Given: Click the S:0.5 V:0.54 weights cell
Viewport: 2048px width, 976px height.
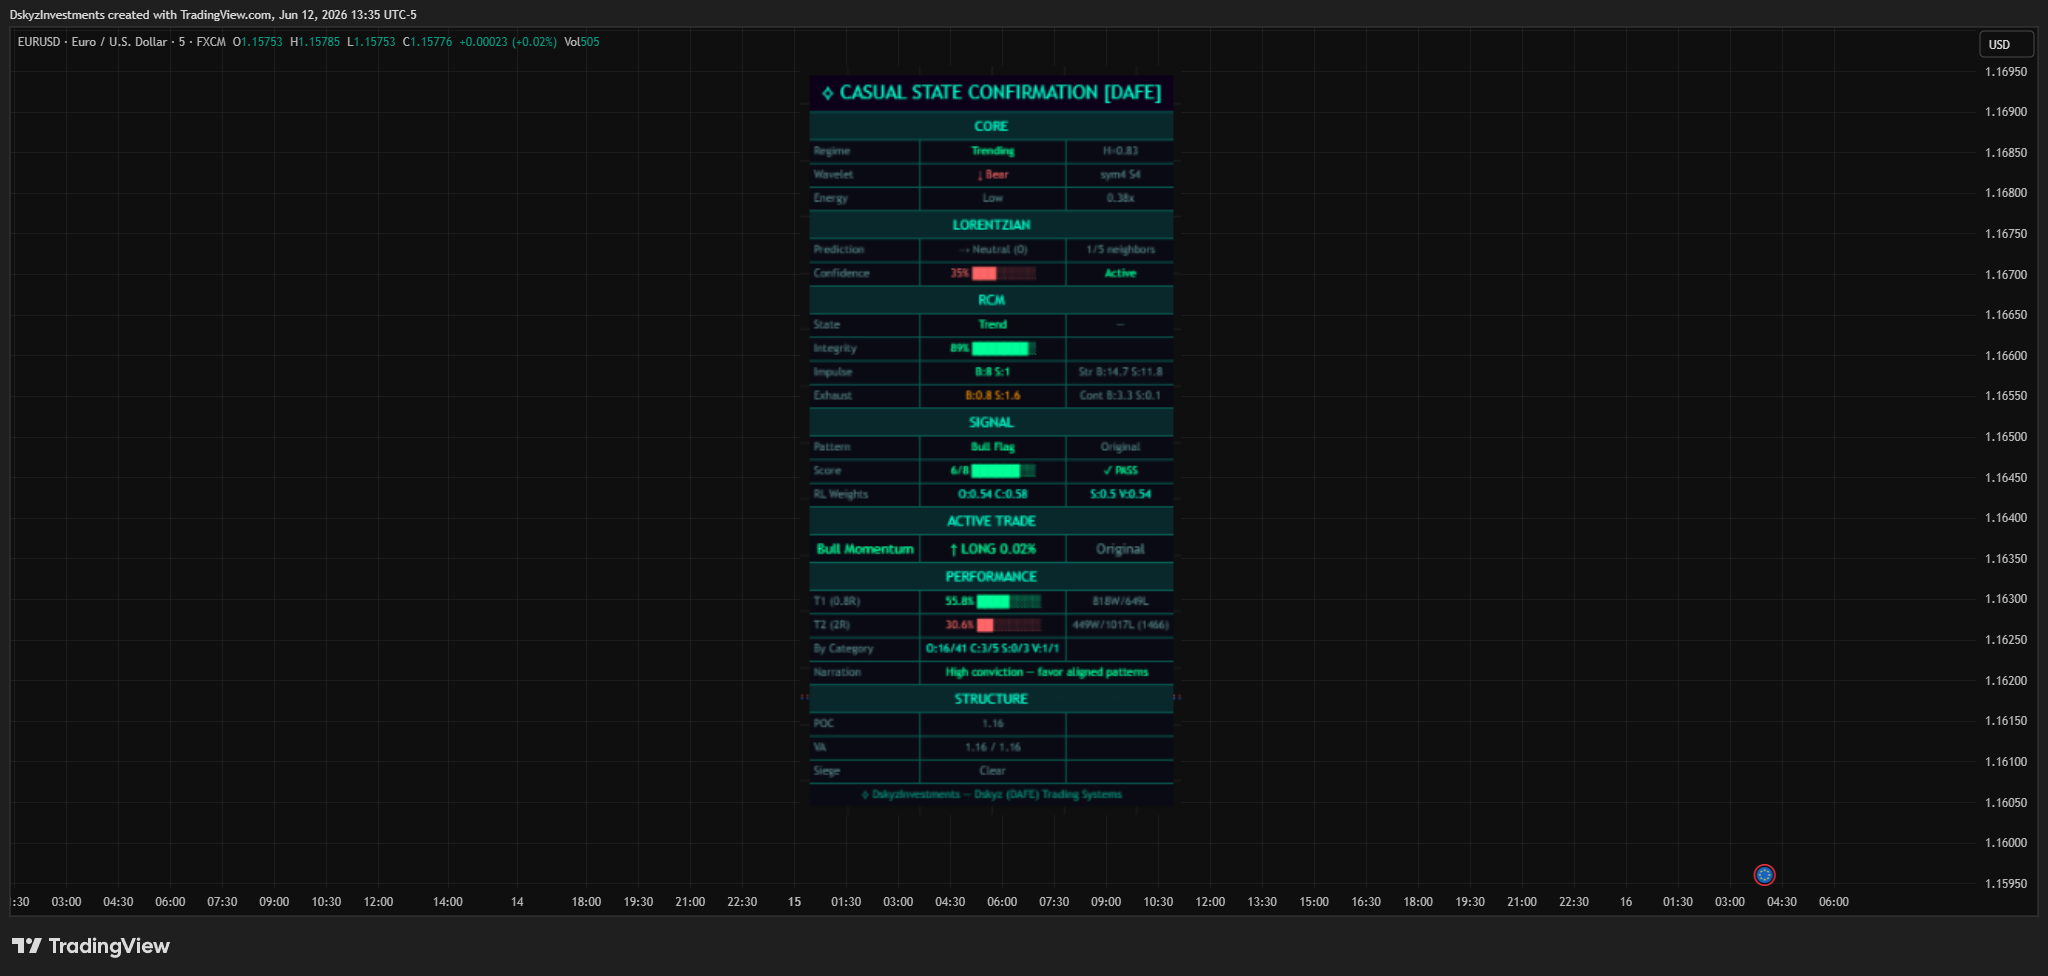Looking at the screenshot, I should [x=1120, y=494].
